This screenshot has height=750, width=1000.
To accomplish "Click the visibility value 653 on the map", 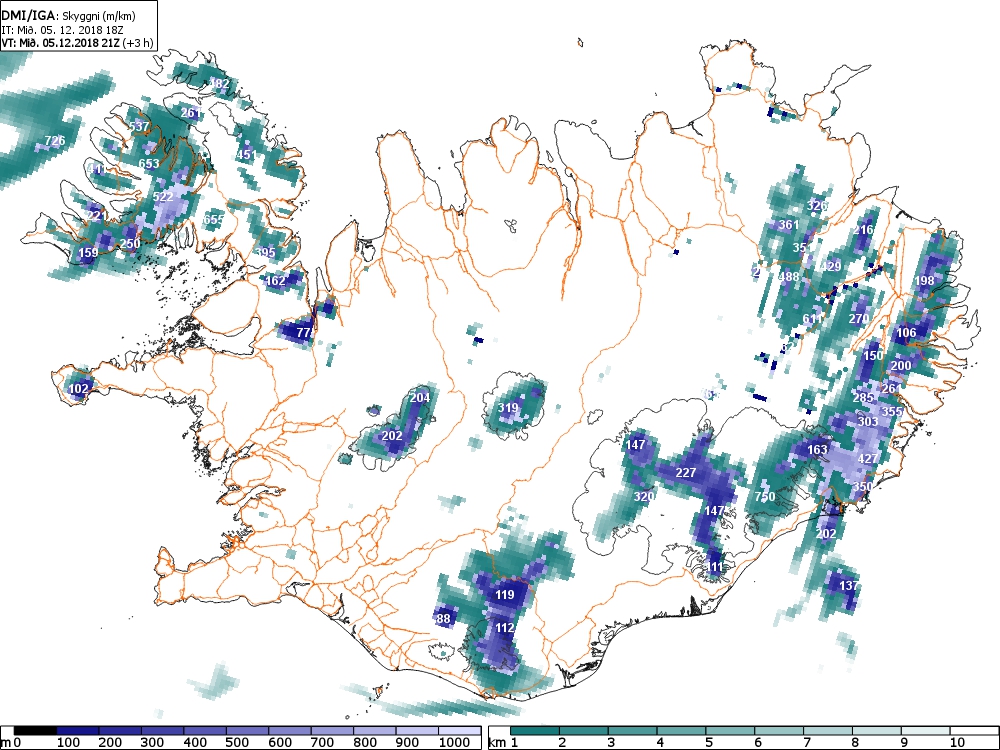I will click(149, 164).
